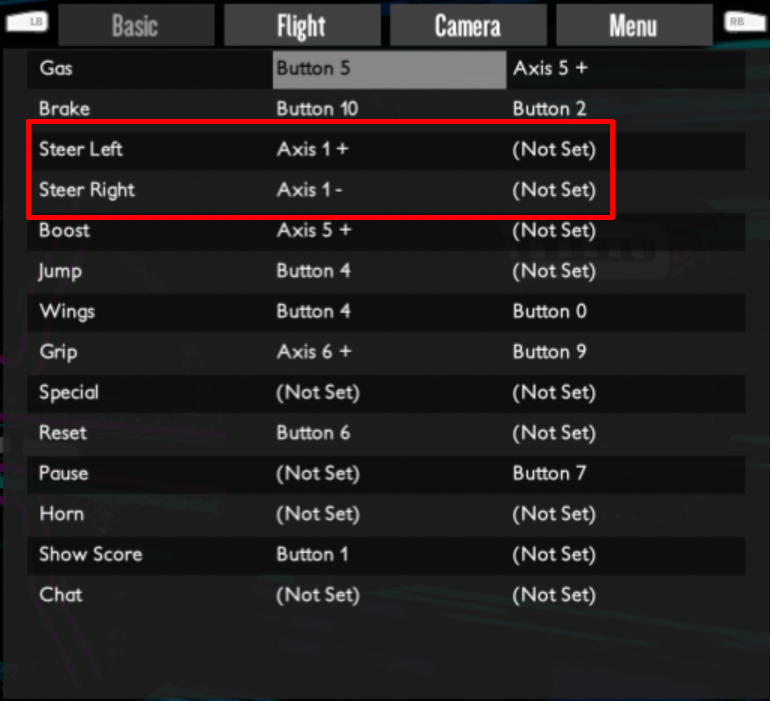771x701 pixels.
Task: Edit Grip primary binding Axis 6 +
Action: coord(314,352)
